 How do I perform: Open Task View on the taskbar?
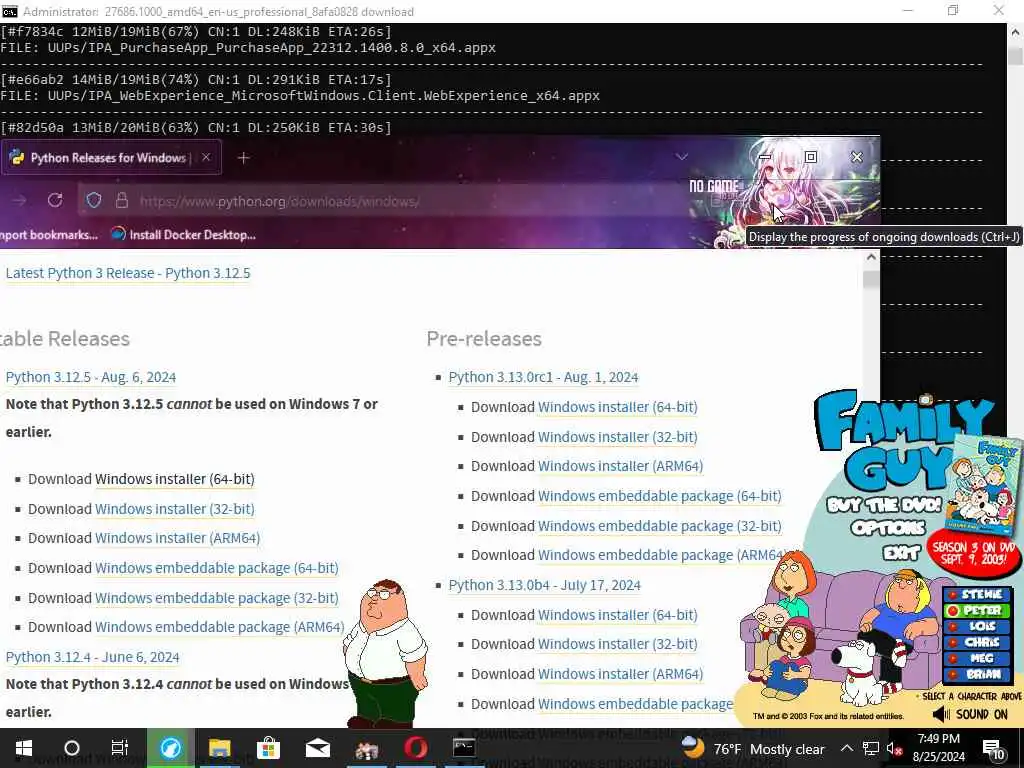click(120, 748)
